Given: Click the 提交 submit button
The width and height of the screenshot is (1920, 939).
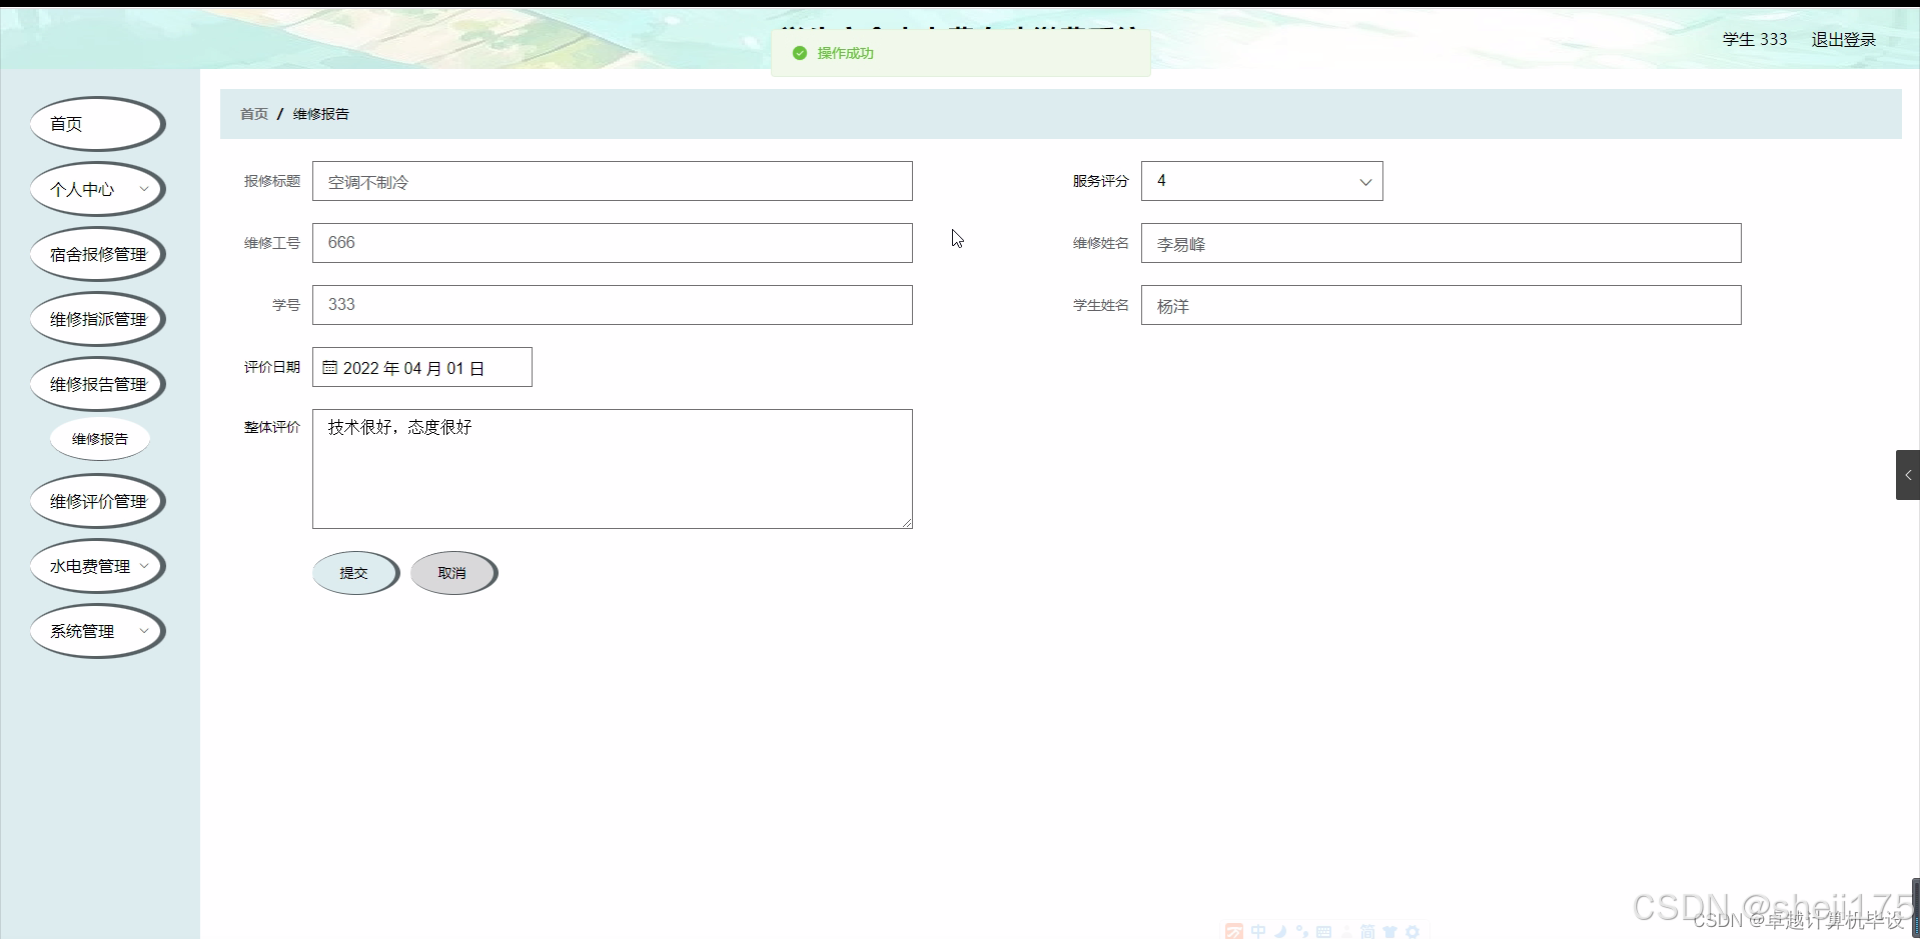Looking at the screenshot, I should [x=355, y=573].
